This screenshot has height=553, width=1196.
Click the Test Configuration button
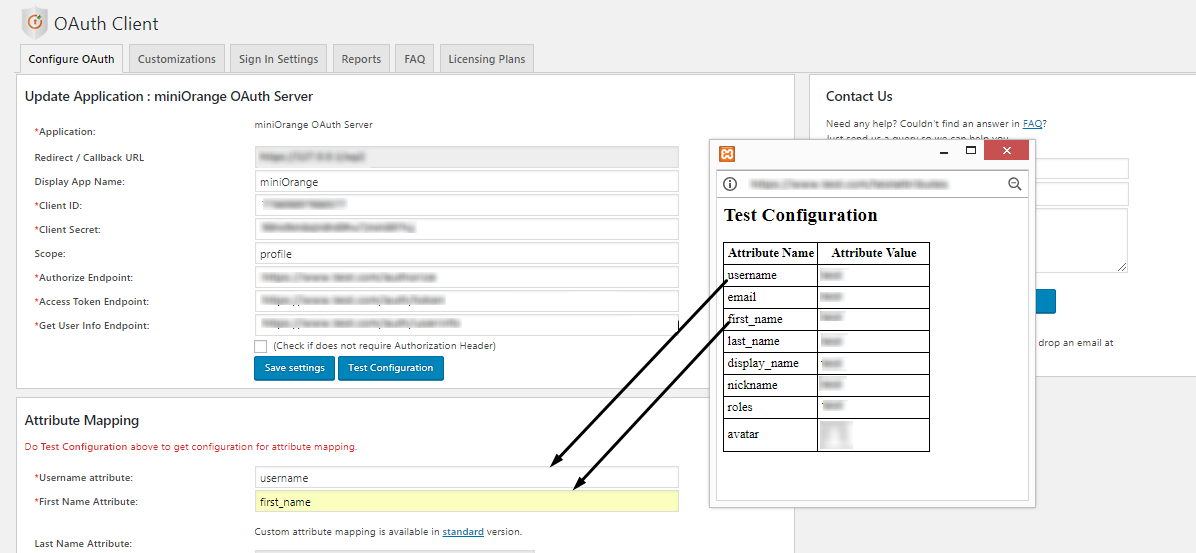(x=391, y=368)
